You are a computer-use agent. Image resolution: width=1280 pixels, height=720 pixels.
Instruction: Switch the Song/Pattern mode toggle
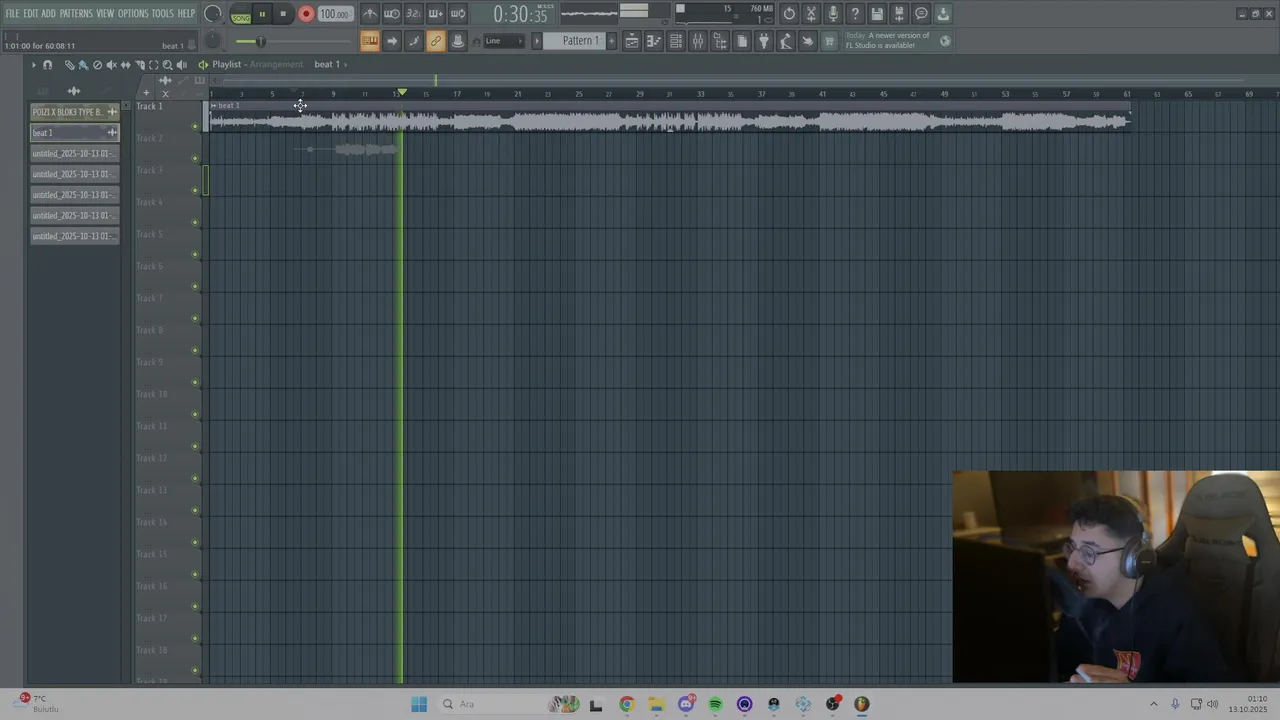tap(241, 15)
